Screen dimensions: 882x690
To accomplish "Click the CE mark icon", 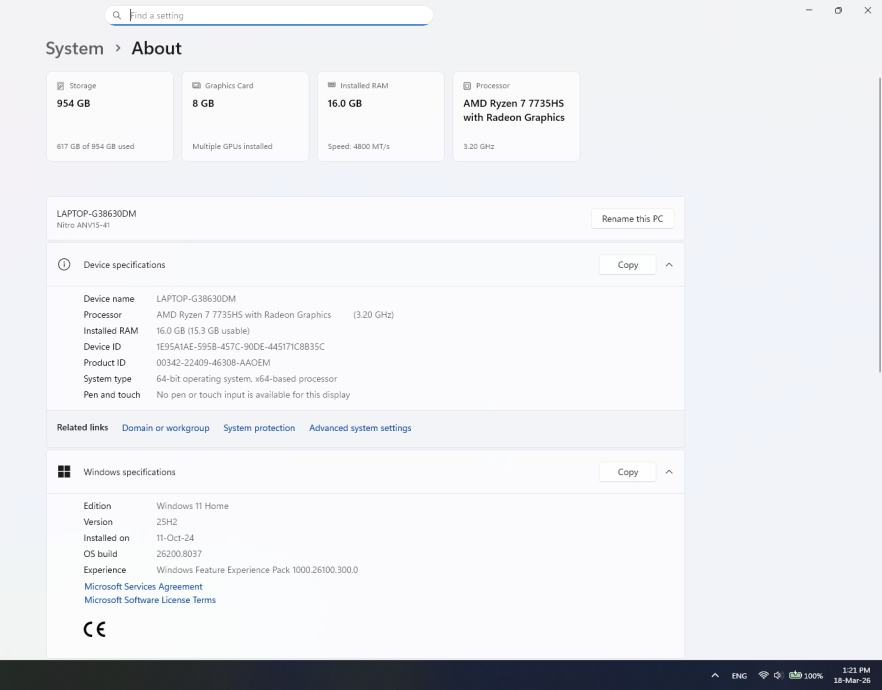I will [94, 629].
